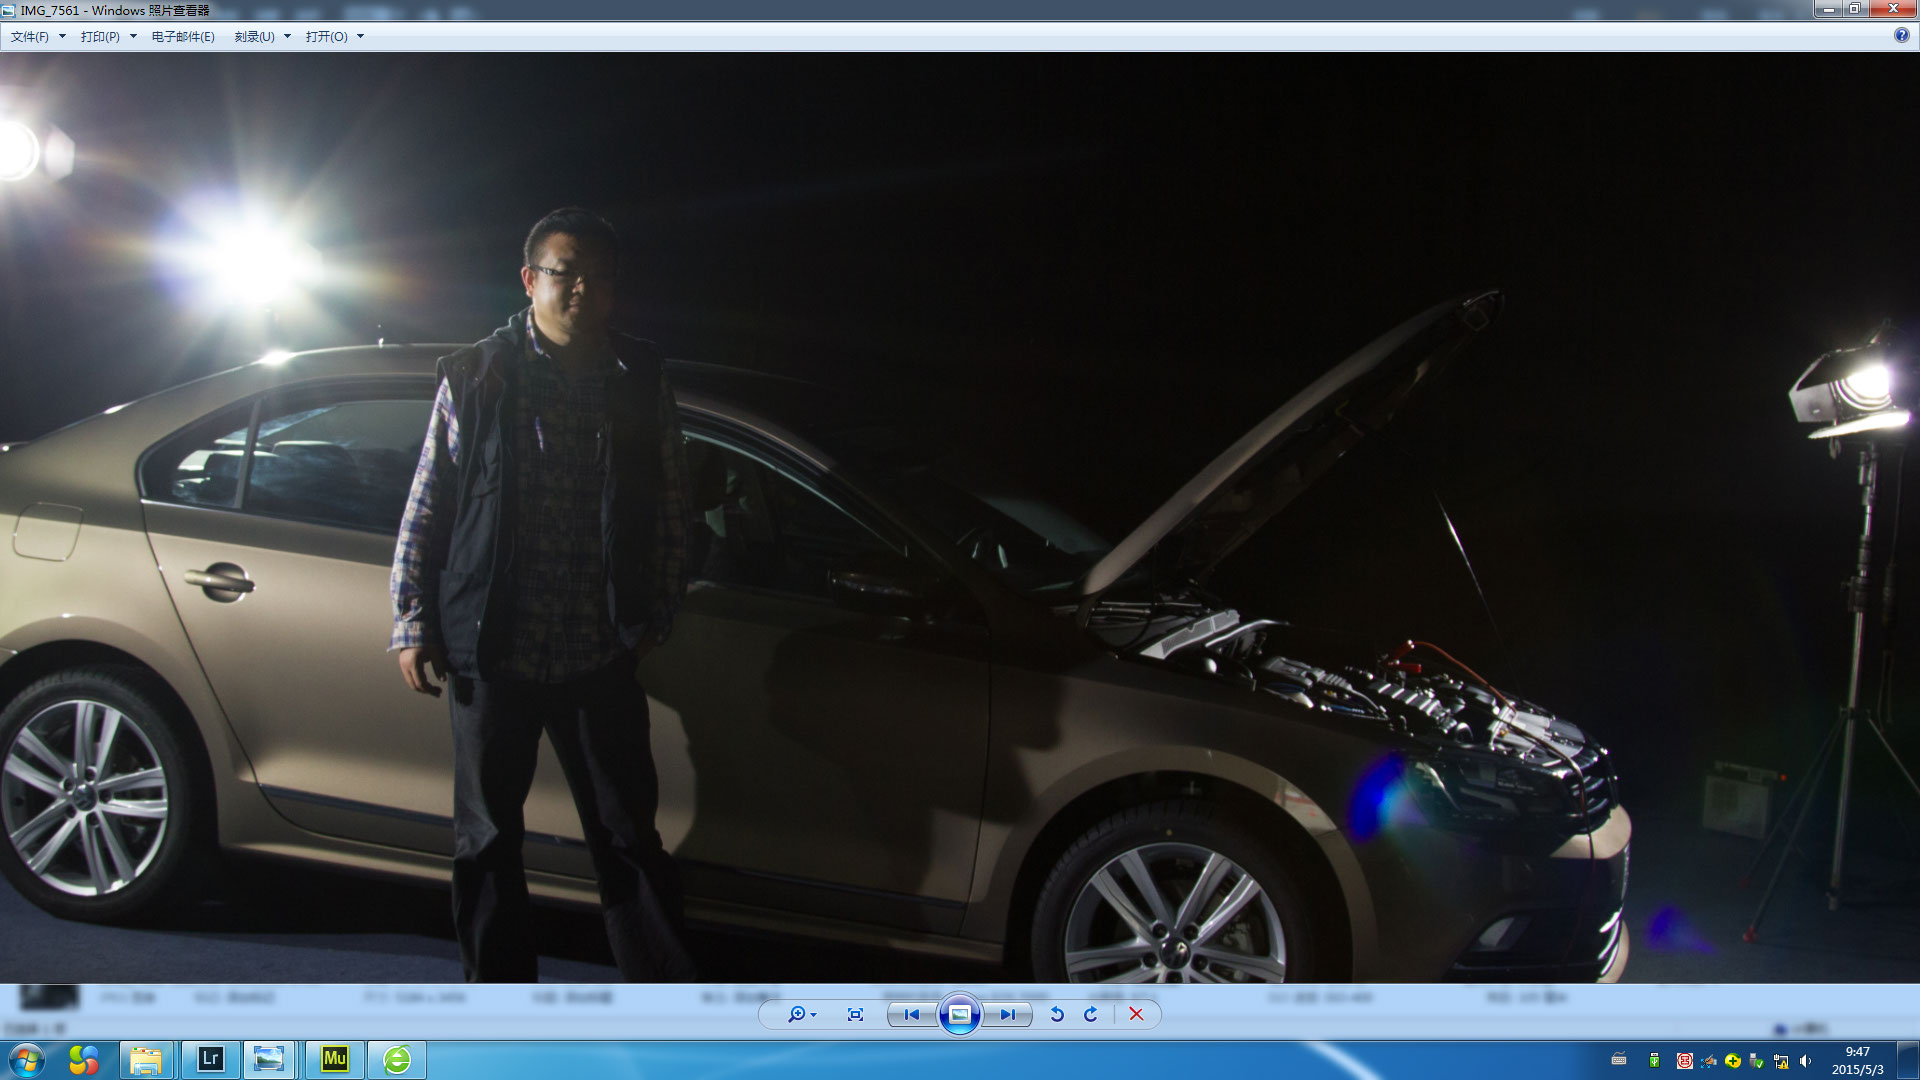Start the slideshow with center button

click(959, 1014)
